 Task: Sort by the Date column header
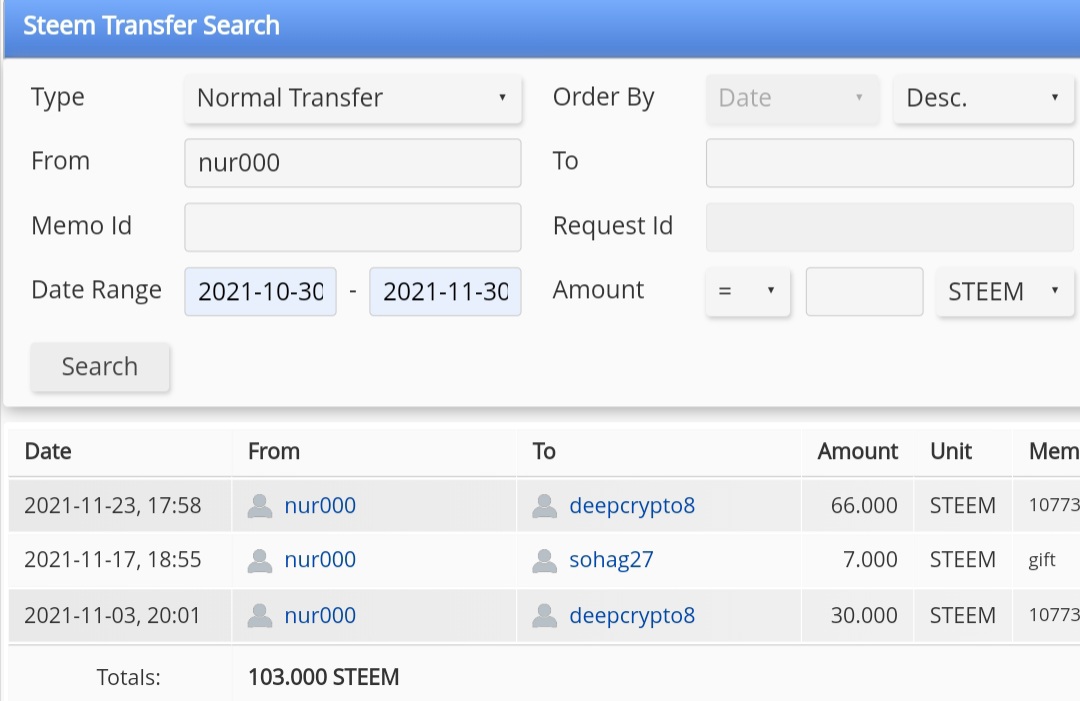(x=48, y=451)
